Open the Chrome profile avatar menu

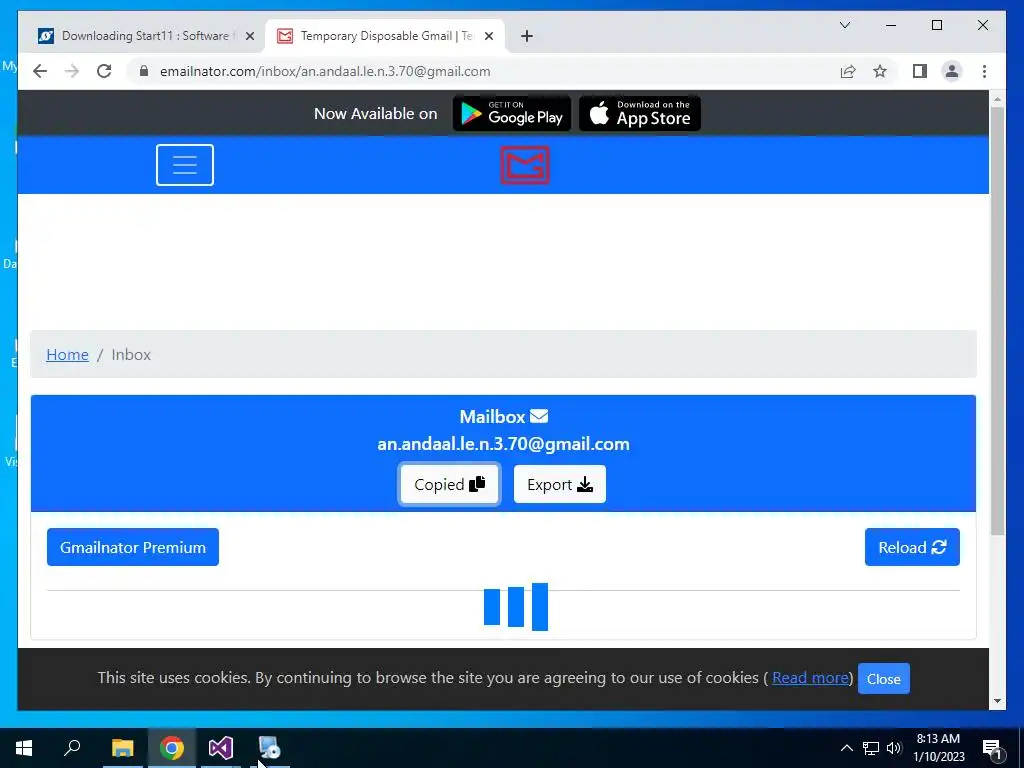click(x=952, y=71)
